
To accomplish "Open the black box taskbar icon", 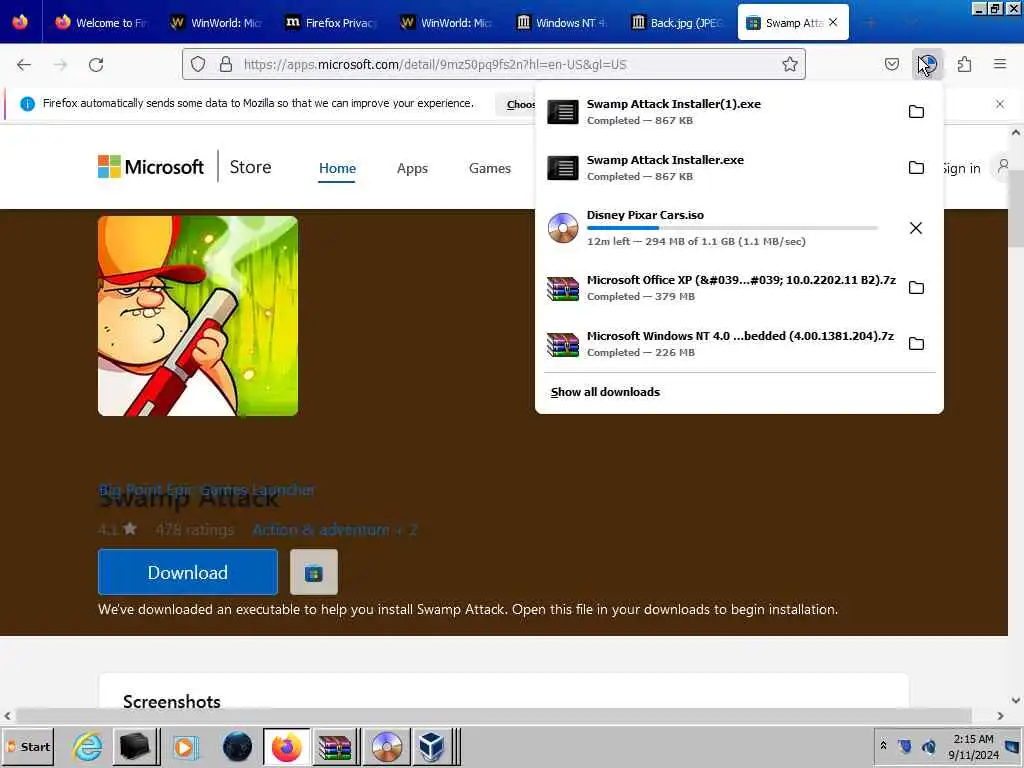I will [x=135, y=746].
